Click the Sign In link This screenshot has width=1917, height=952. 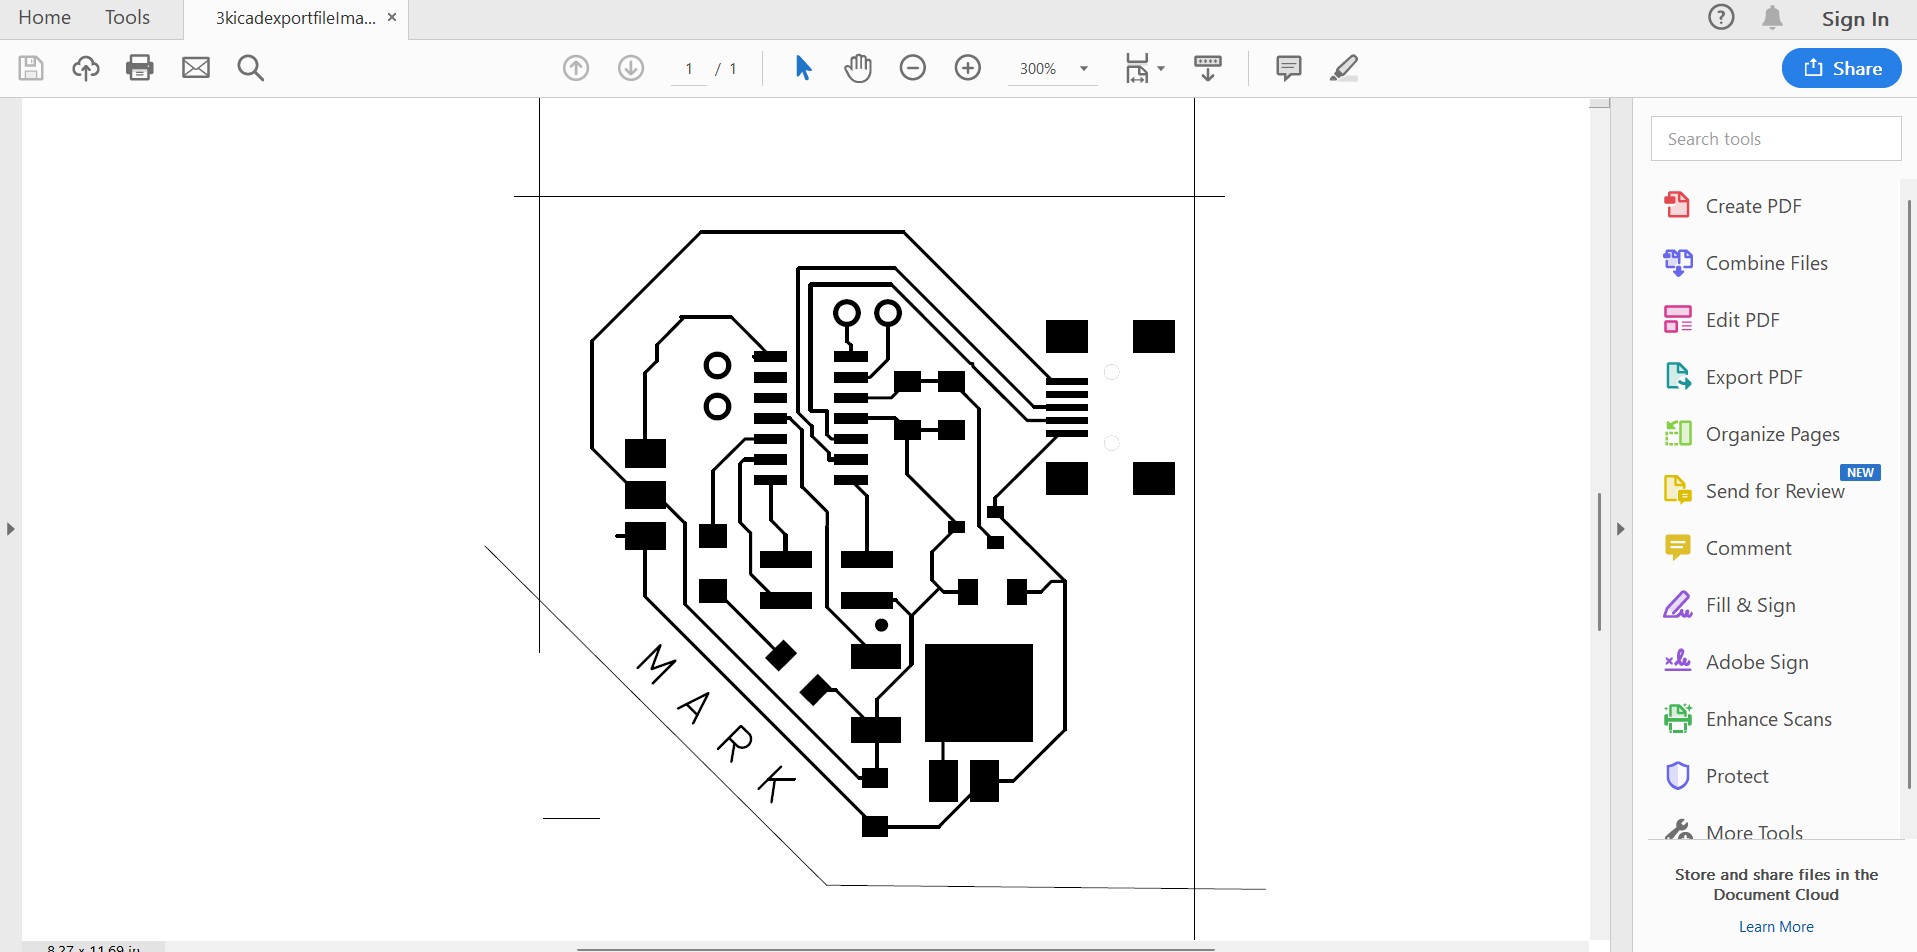(1855, 18)
